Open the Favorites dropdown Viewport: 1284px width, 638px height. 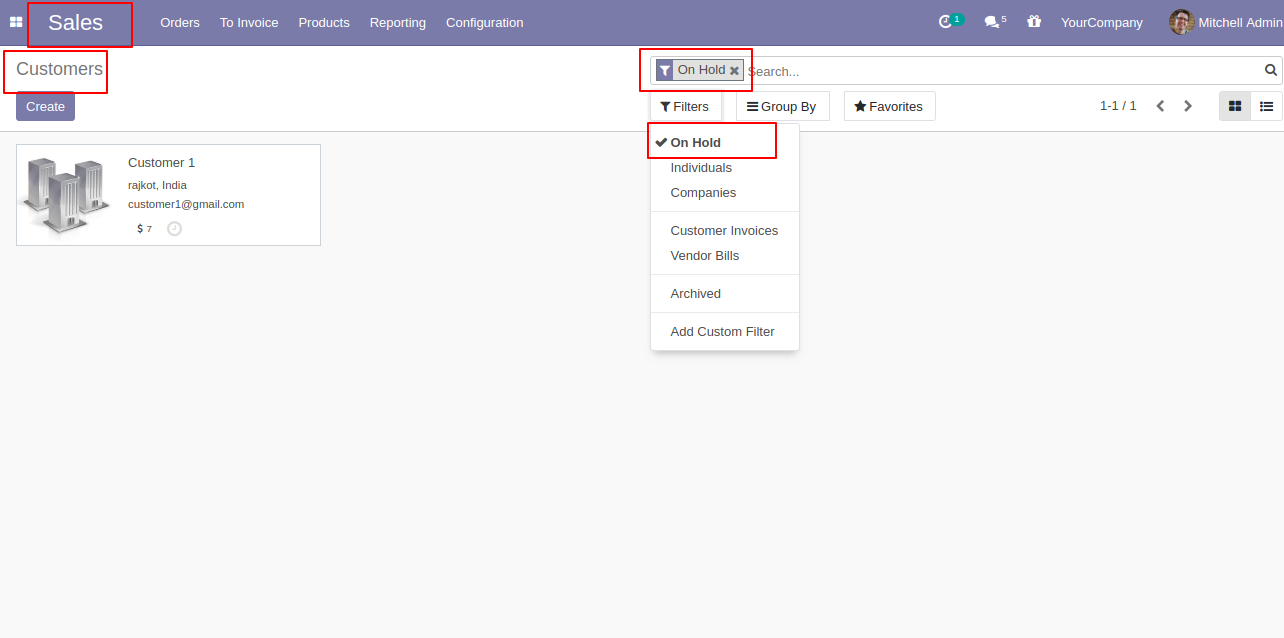click(x=889, y=106)
